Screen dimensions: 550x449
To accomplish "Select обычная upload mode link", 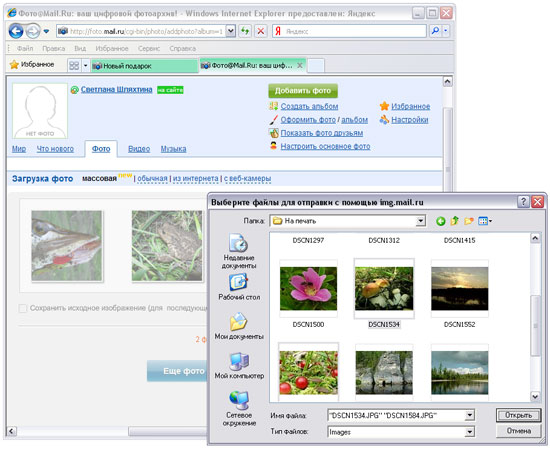I will [x=152, y=179].
